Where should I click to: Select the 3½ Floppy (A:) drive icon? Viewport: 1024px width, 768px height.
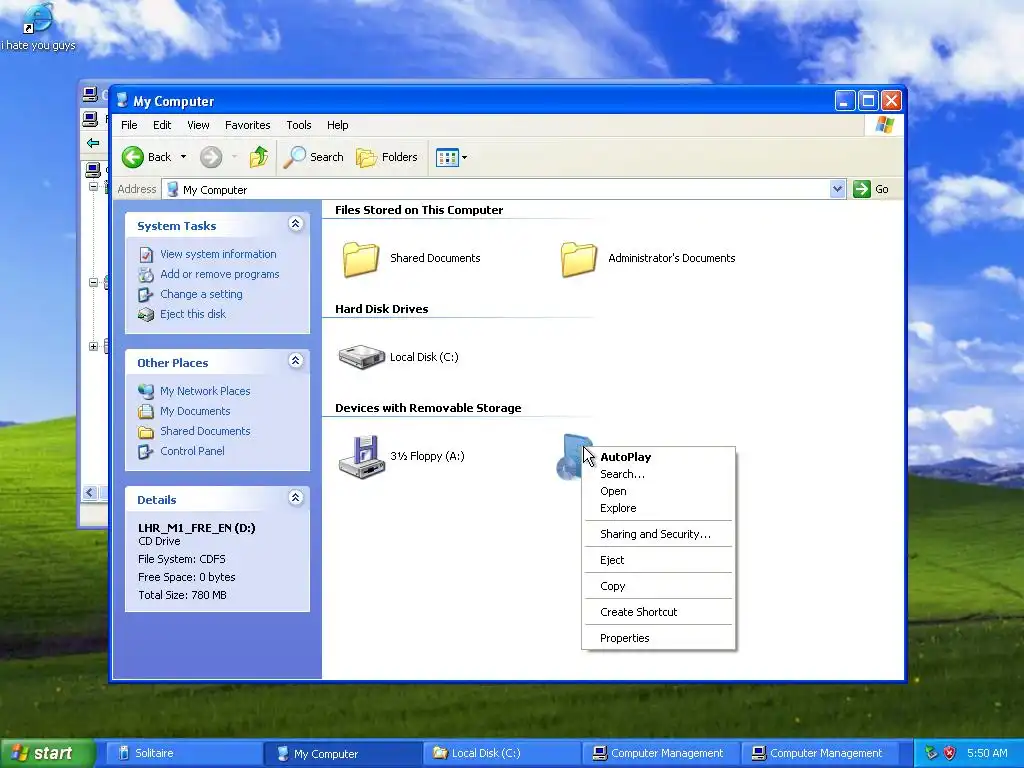pyautogui.click(x=362, y=456)
